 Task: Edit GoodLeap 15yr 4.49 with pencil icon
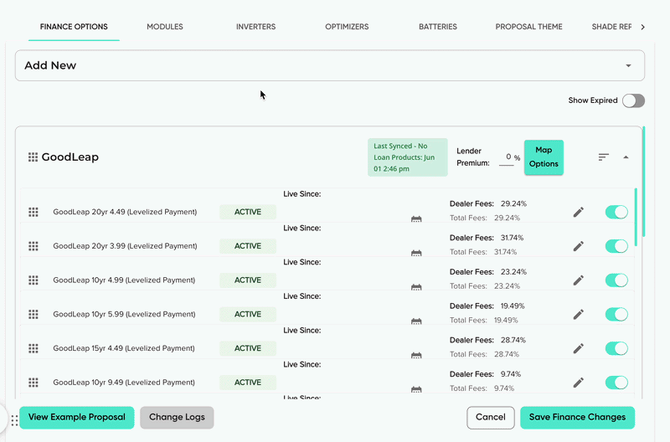tap(578, 348)
